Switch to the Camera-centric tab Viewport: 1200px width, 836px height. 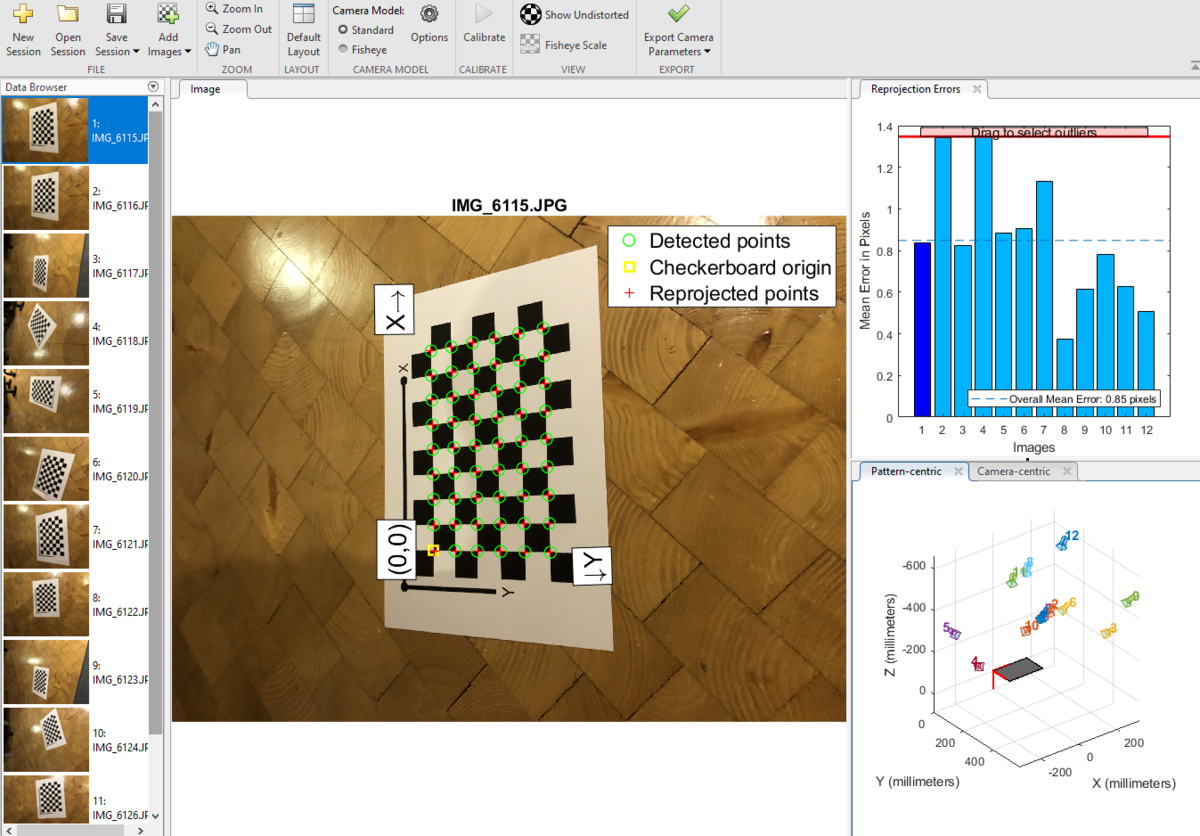click(1013, 471)
